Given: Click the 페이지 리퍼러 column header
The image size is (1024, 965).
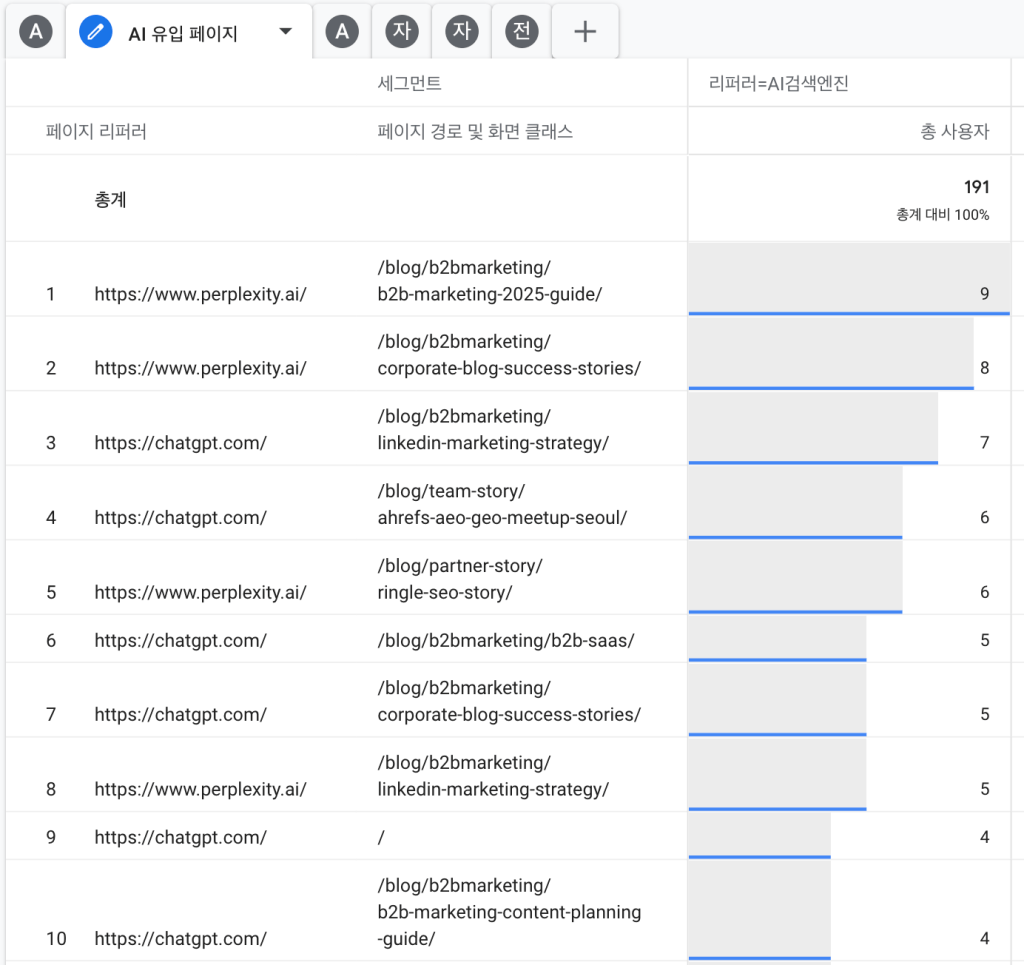Looking at the screenshot, I should 96,131.
